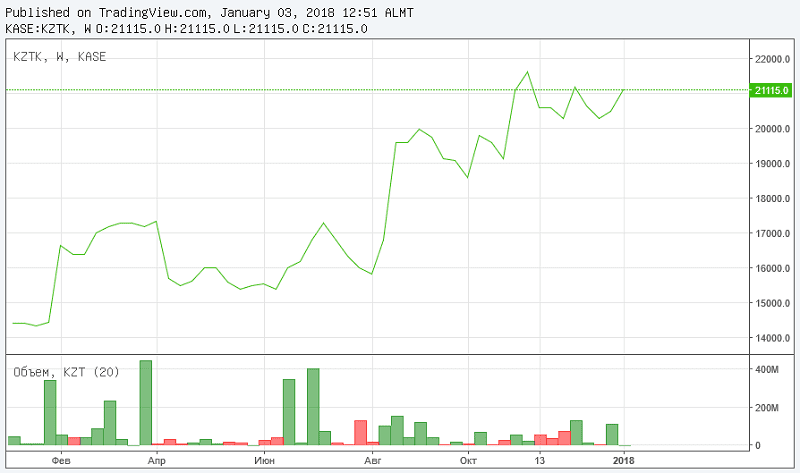Viewport: 800px width, 473px height.
Task: Click the 400M volume axis label
Action: (x=767, y=369)
